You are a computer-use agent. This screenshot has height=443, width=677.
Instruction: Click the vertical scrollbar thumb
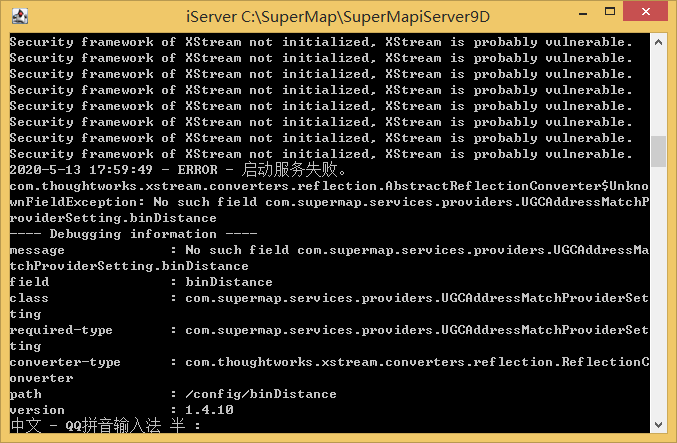(658, 151)
